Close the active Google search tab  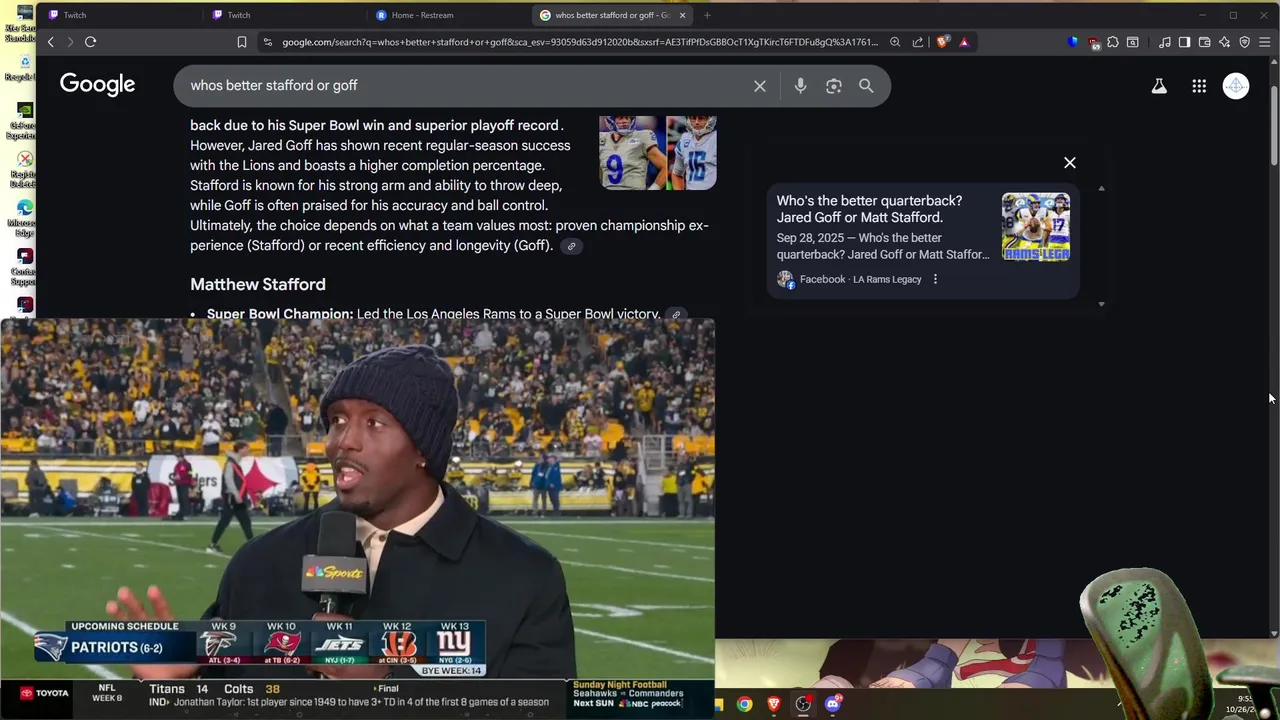tap(683, 15)
